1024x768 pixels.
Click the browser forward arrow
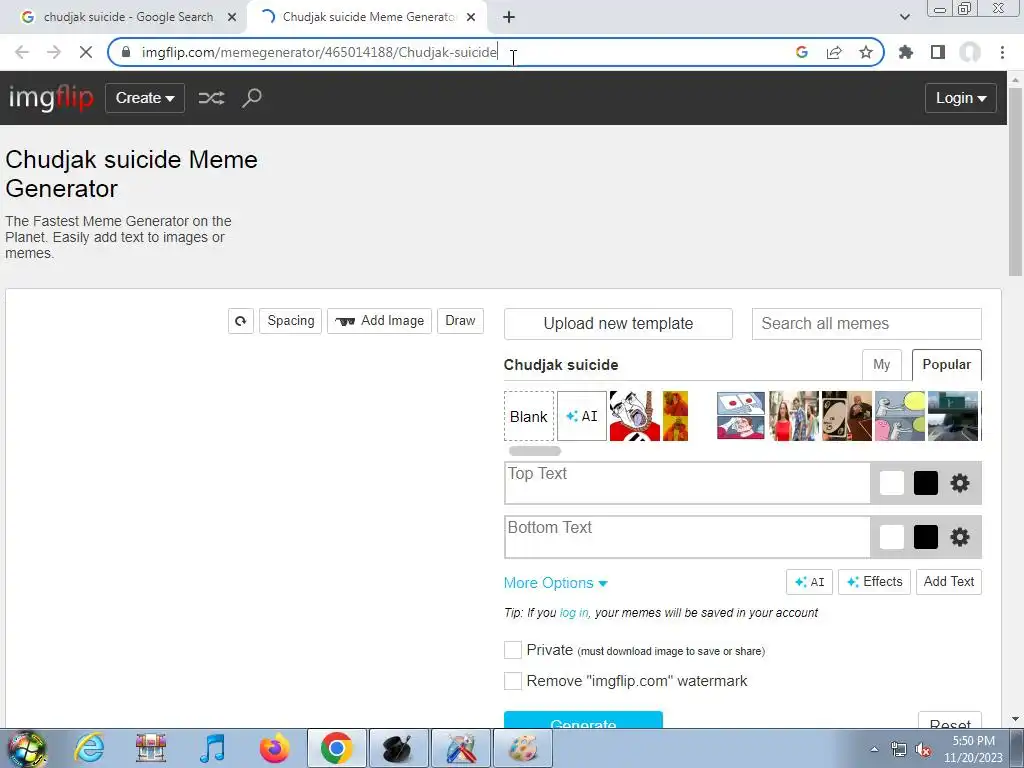54,52
